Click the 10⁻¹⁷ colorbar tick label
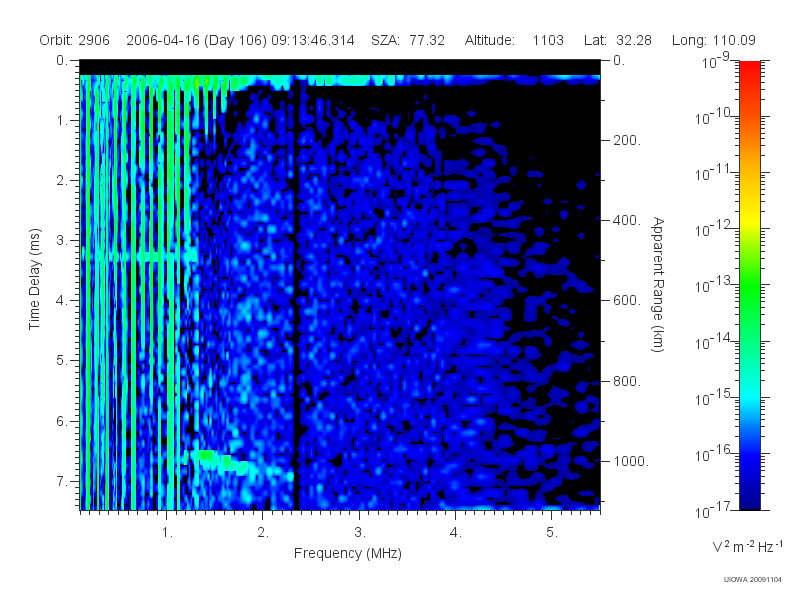The image size is (800, 600). tap(713, 510)
